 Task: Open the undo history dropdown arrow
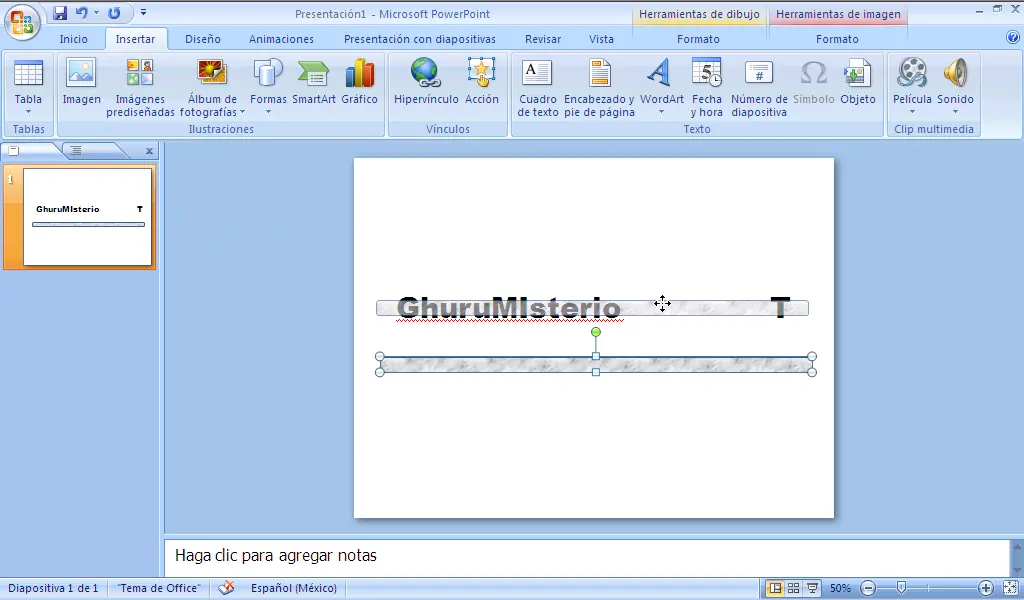coord(96,12)
